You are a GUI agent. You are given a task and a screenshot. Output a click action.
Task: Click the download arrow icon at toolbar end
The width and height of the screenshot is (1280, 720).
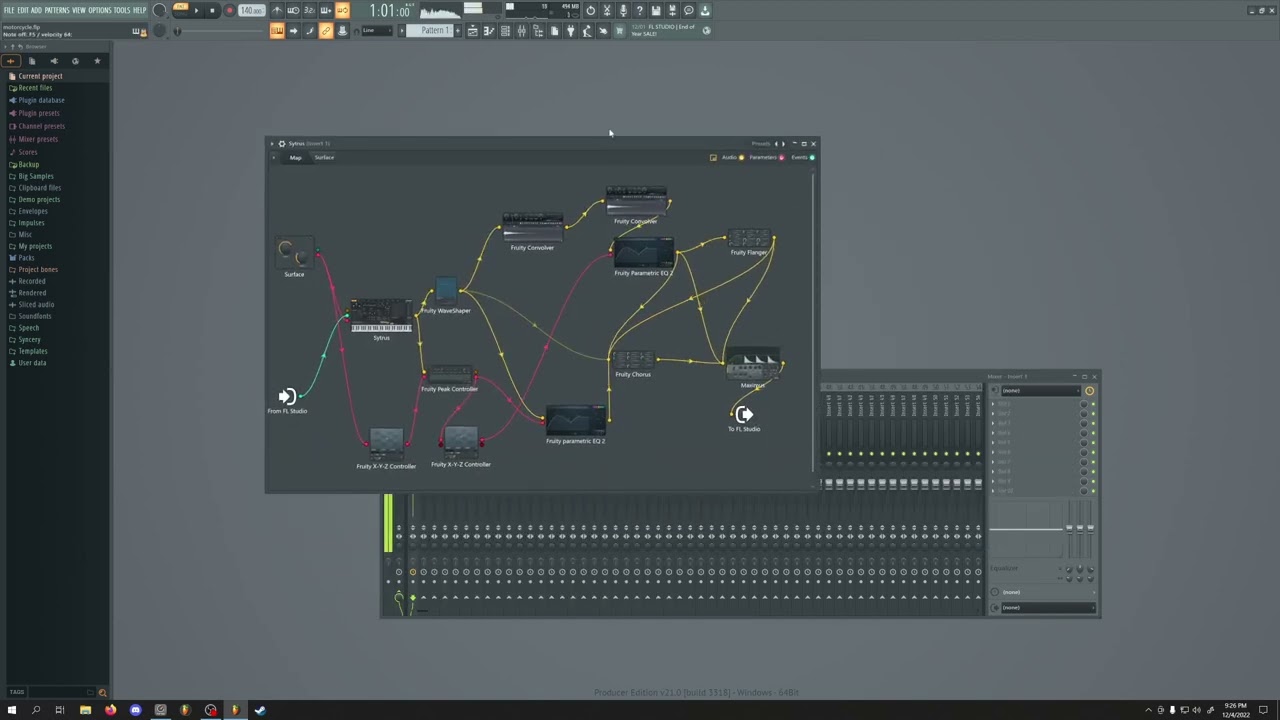[704, 10]
